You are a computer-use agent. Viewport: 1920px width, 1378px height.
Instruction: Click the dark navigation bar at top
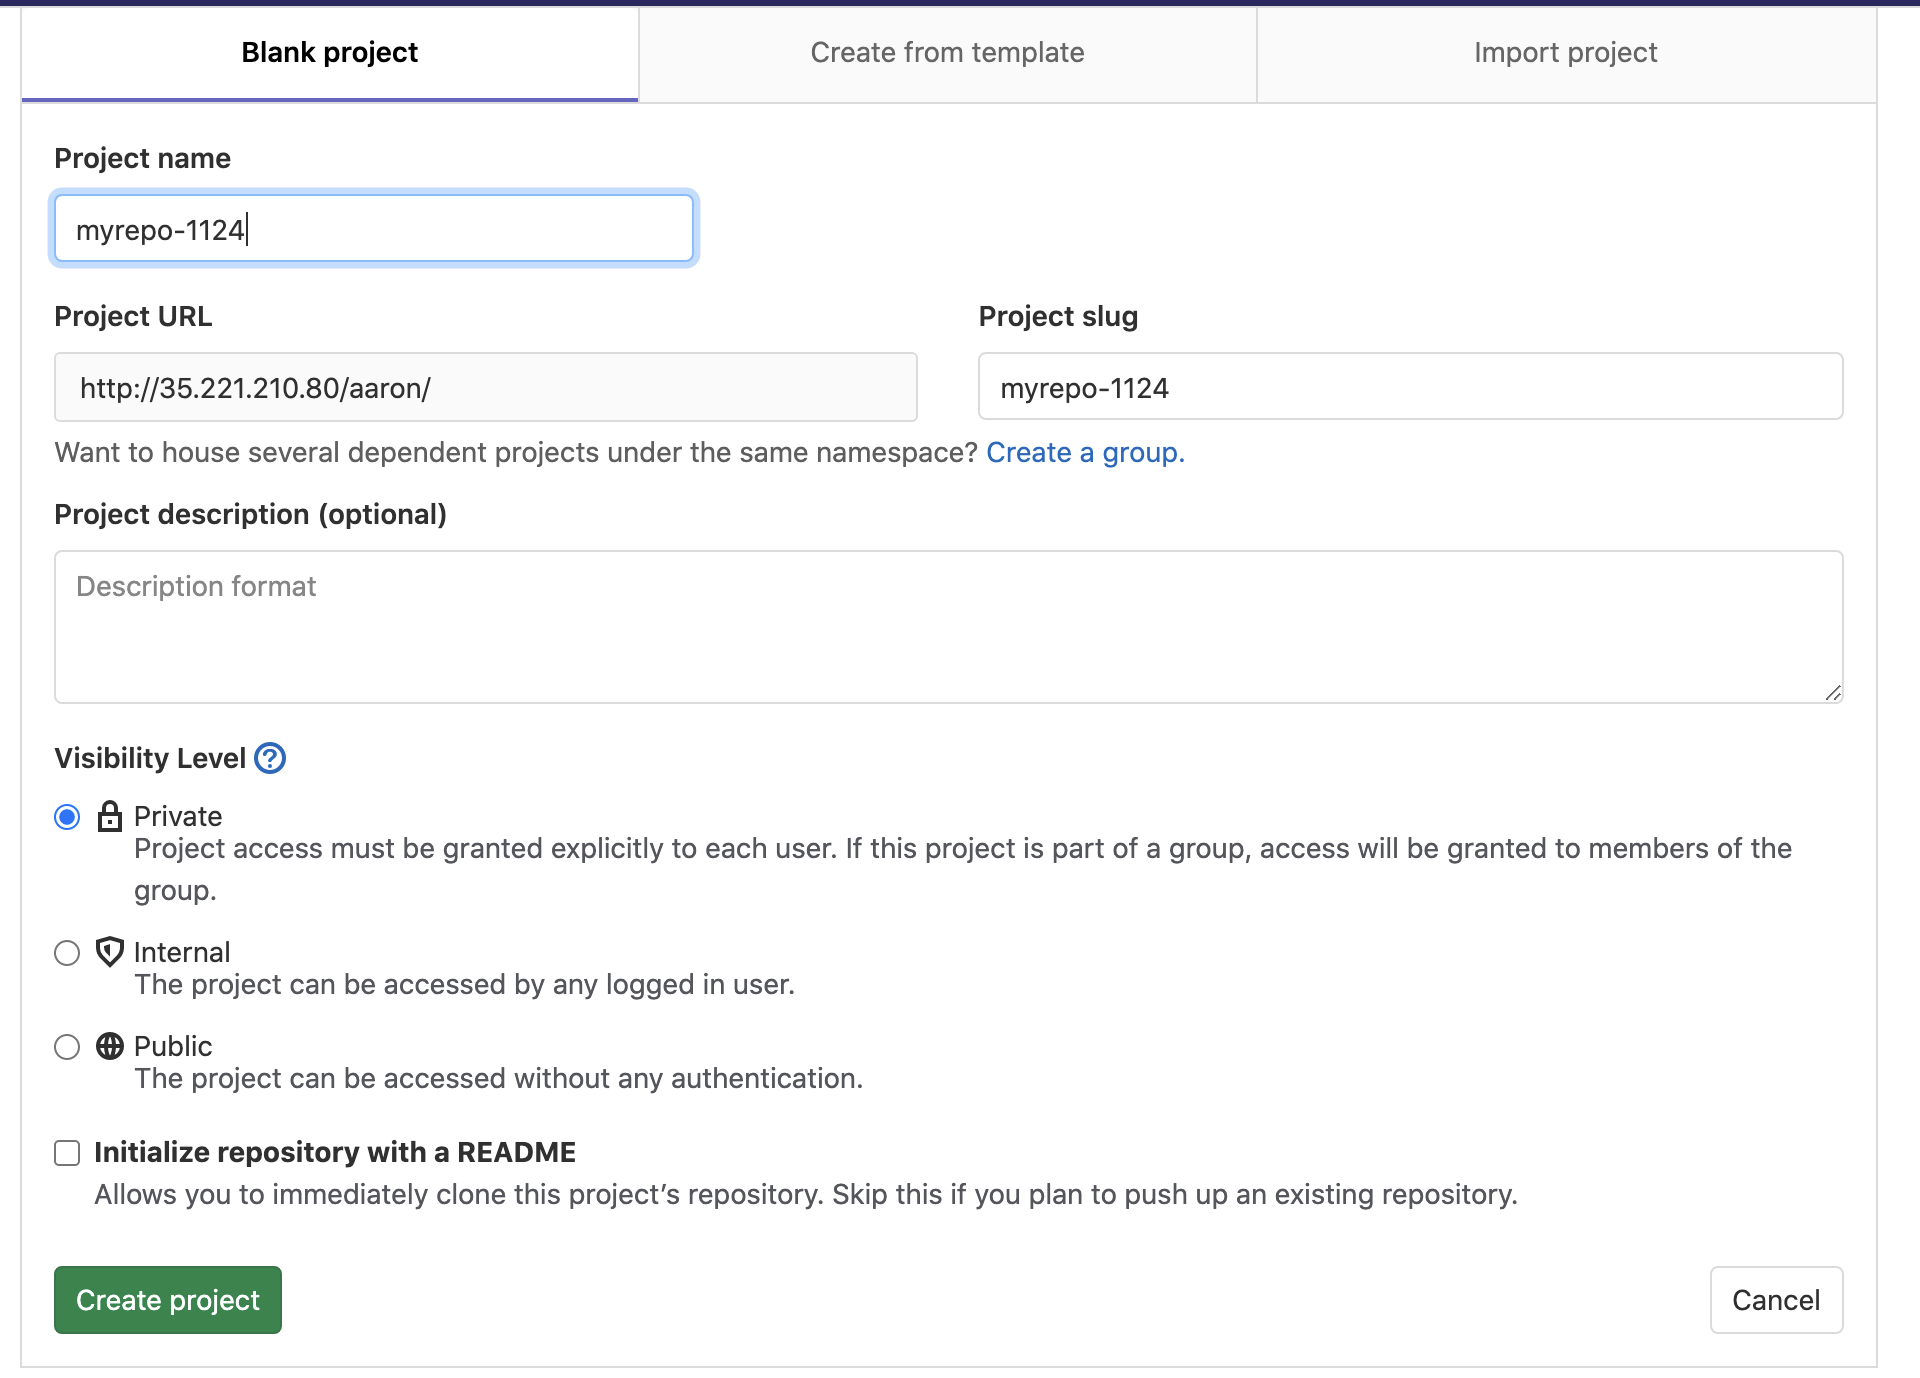click(960, 4)
